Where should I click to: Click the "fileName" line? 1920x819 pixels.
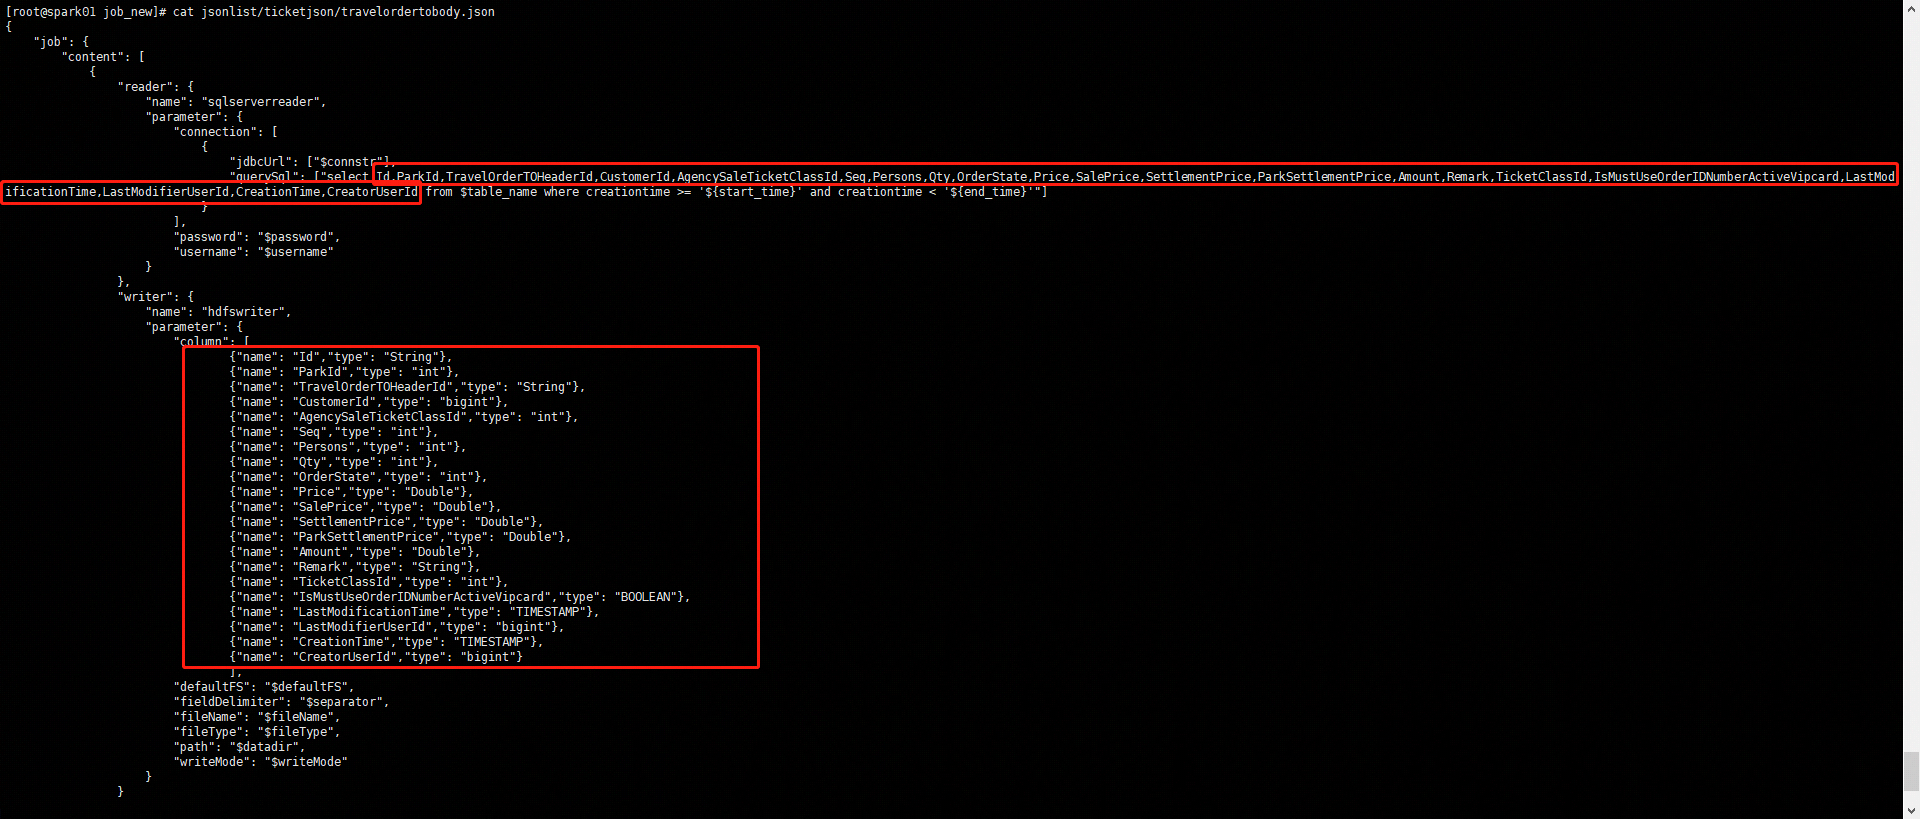[x=257, y=717]
